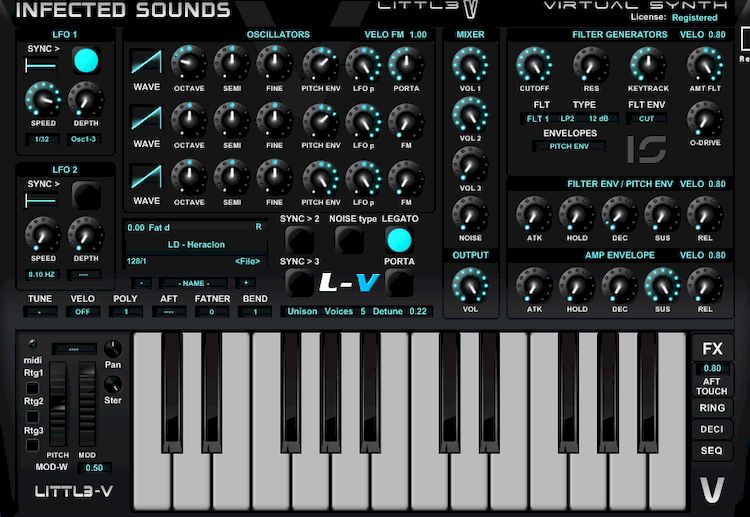This screenshot has width=750, height=517.
Task: Open the DECI section
Action: (x=712, y=429)
